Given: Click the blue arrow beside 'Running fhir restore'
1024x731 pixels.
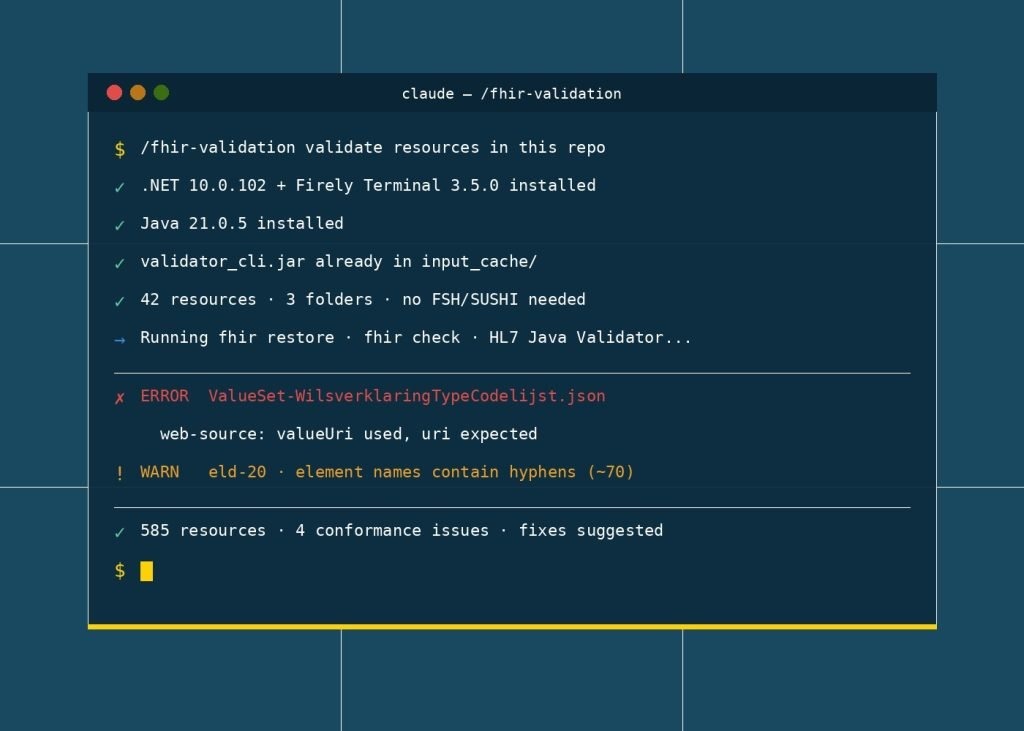Looking at the screenshot, I should [x=120, y=340].
